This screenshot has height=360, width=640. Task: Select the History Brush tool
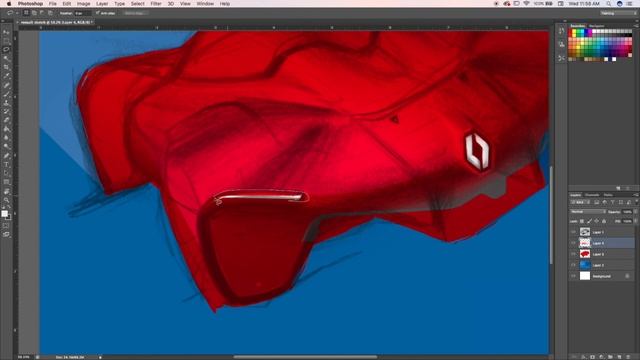point(6,111)
